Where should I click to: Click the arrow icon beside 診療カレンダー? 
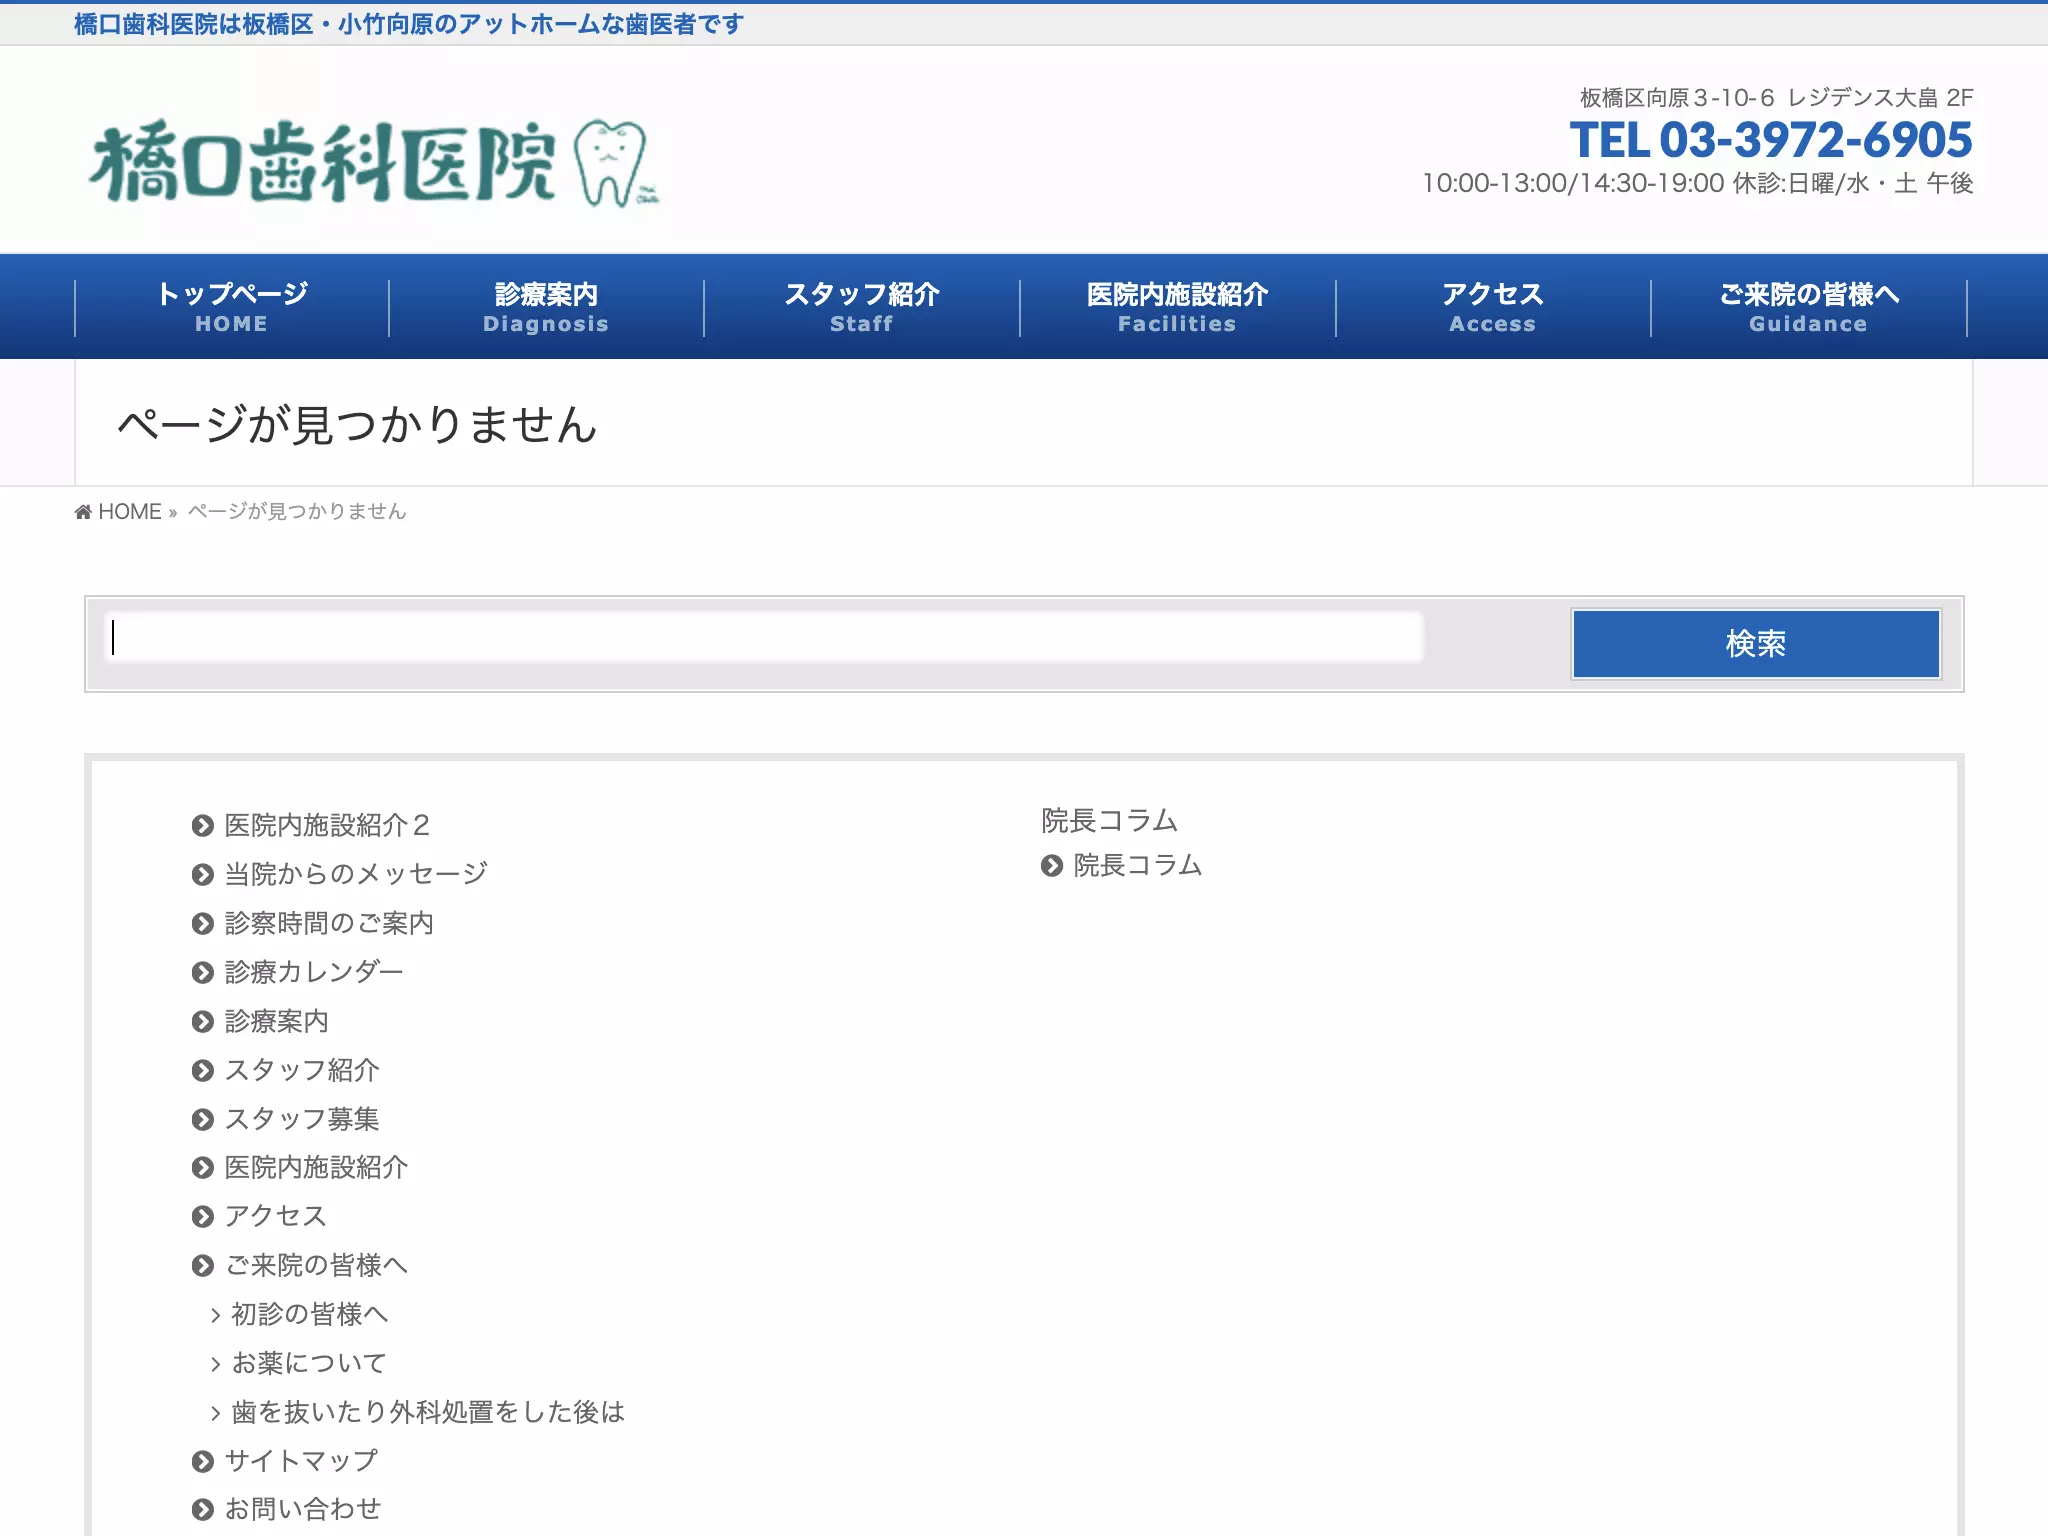(x=203, y=973)
